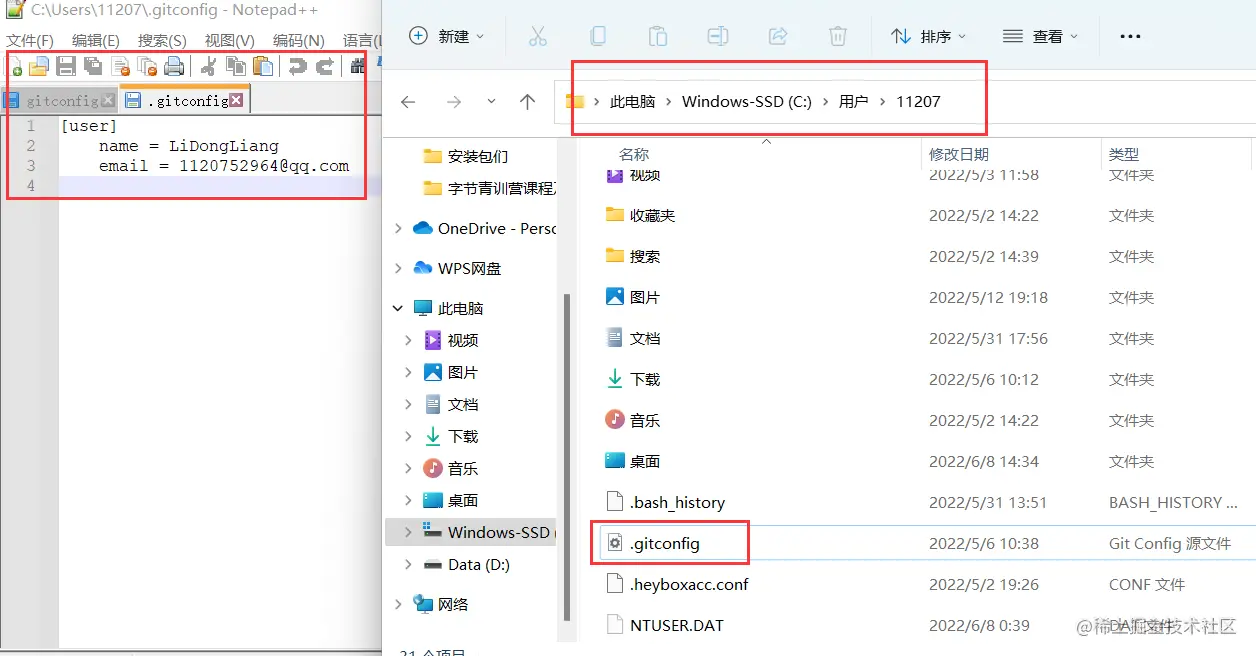Screen dimensions: 1256x656
Task: Click the Save All icon in Notepad++
Action: pos(93,67)
